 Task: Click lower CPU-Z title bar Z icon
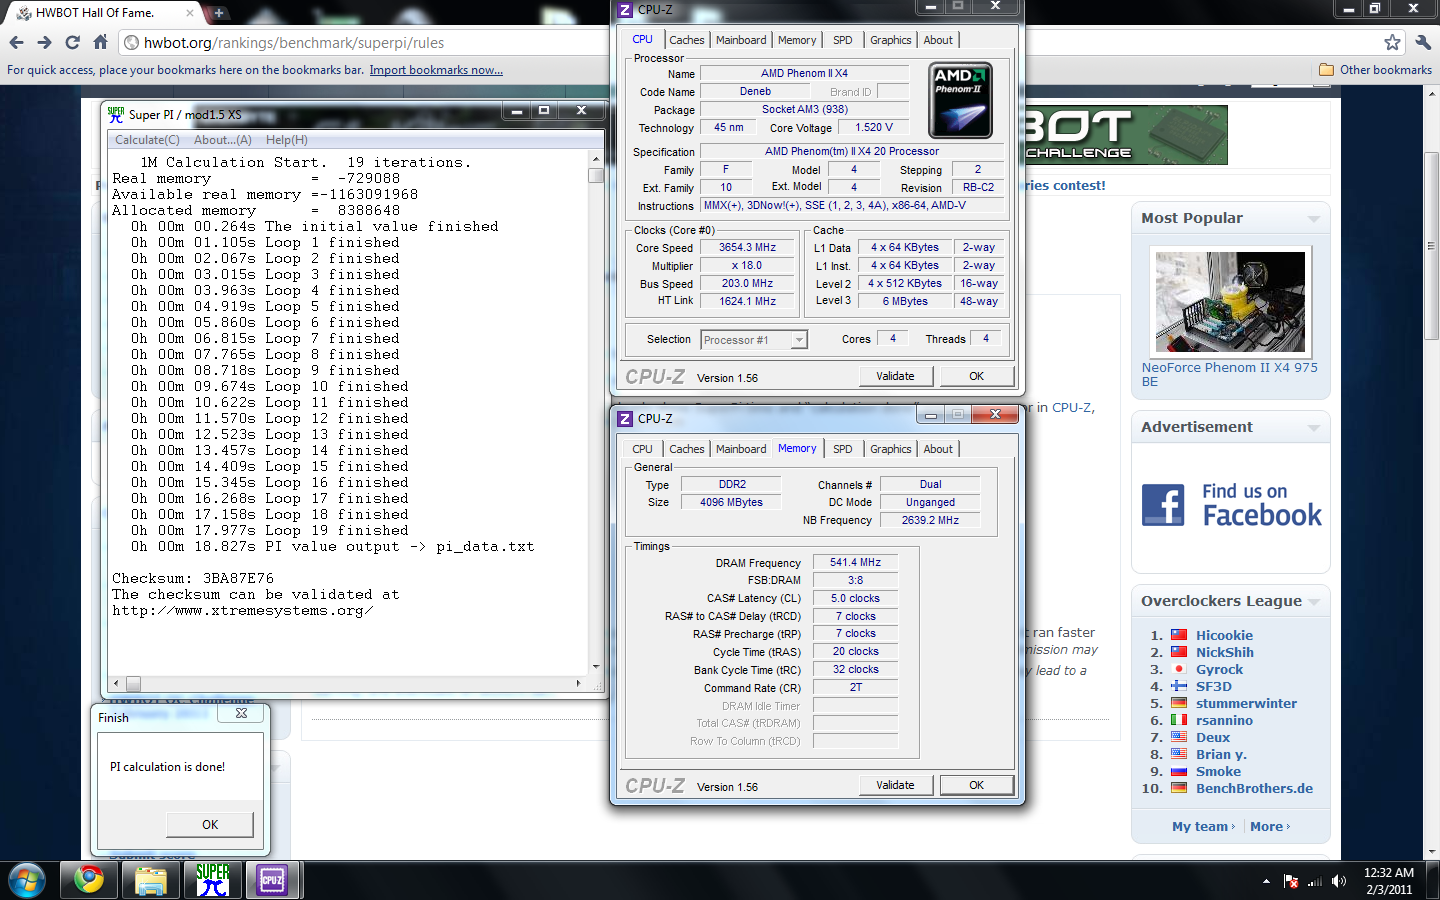[625, 419]
